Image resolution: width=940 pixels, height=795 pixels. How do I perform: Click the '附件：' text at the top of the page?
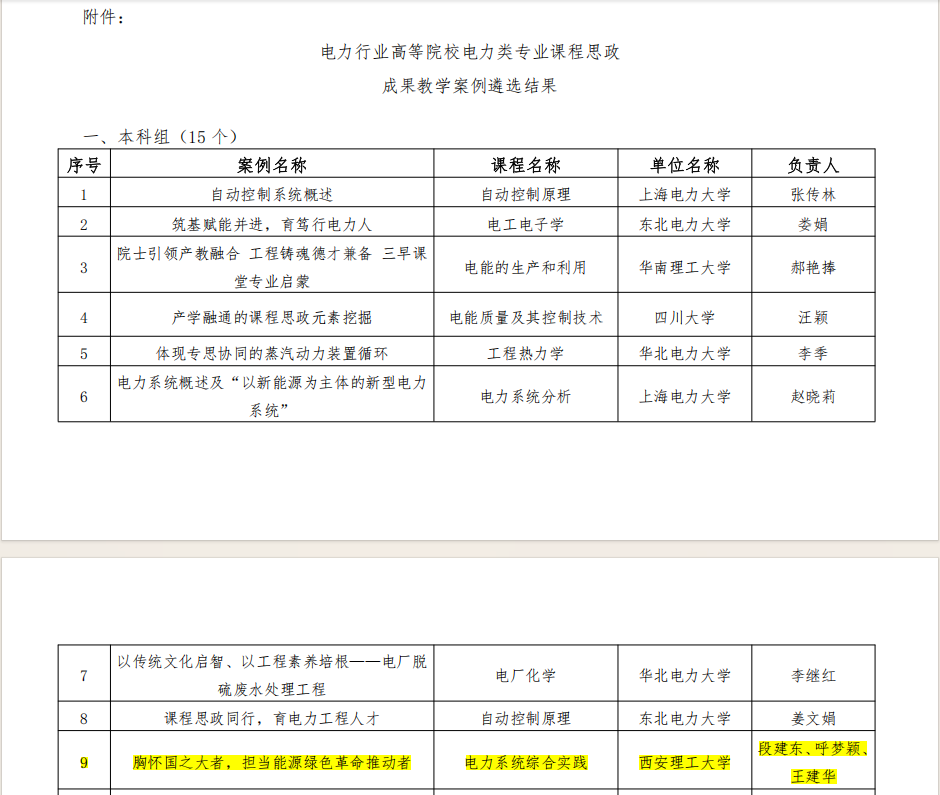click(x=105, y=17)
